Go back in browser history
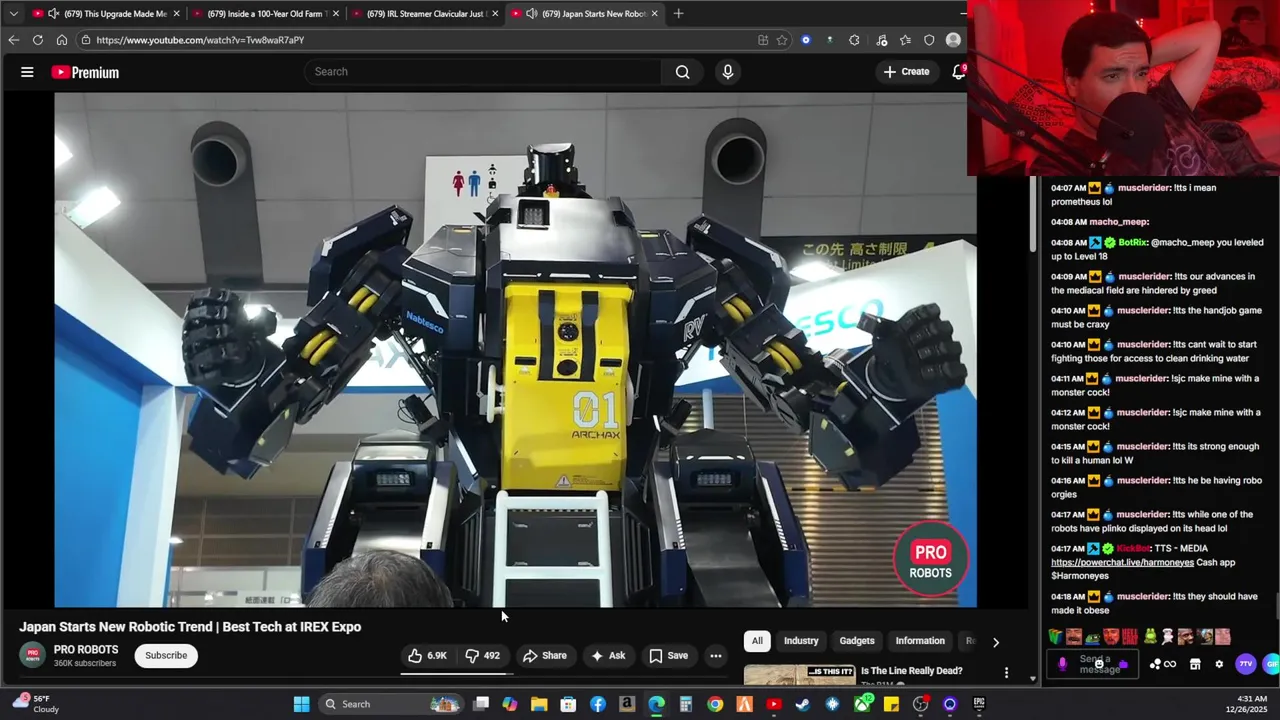Image resolution: width=1280 pixels, height=720 pixels. point(13,40)
